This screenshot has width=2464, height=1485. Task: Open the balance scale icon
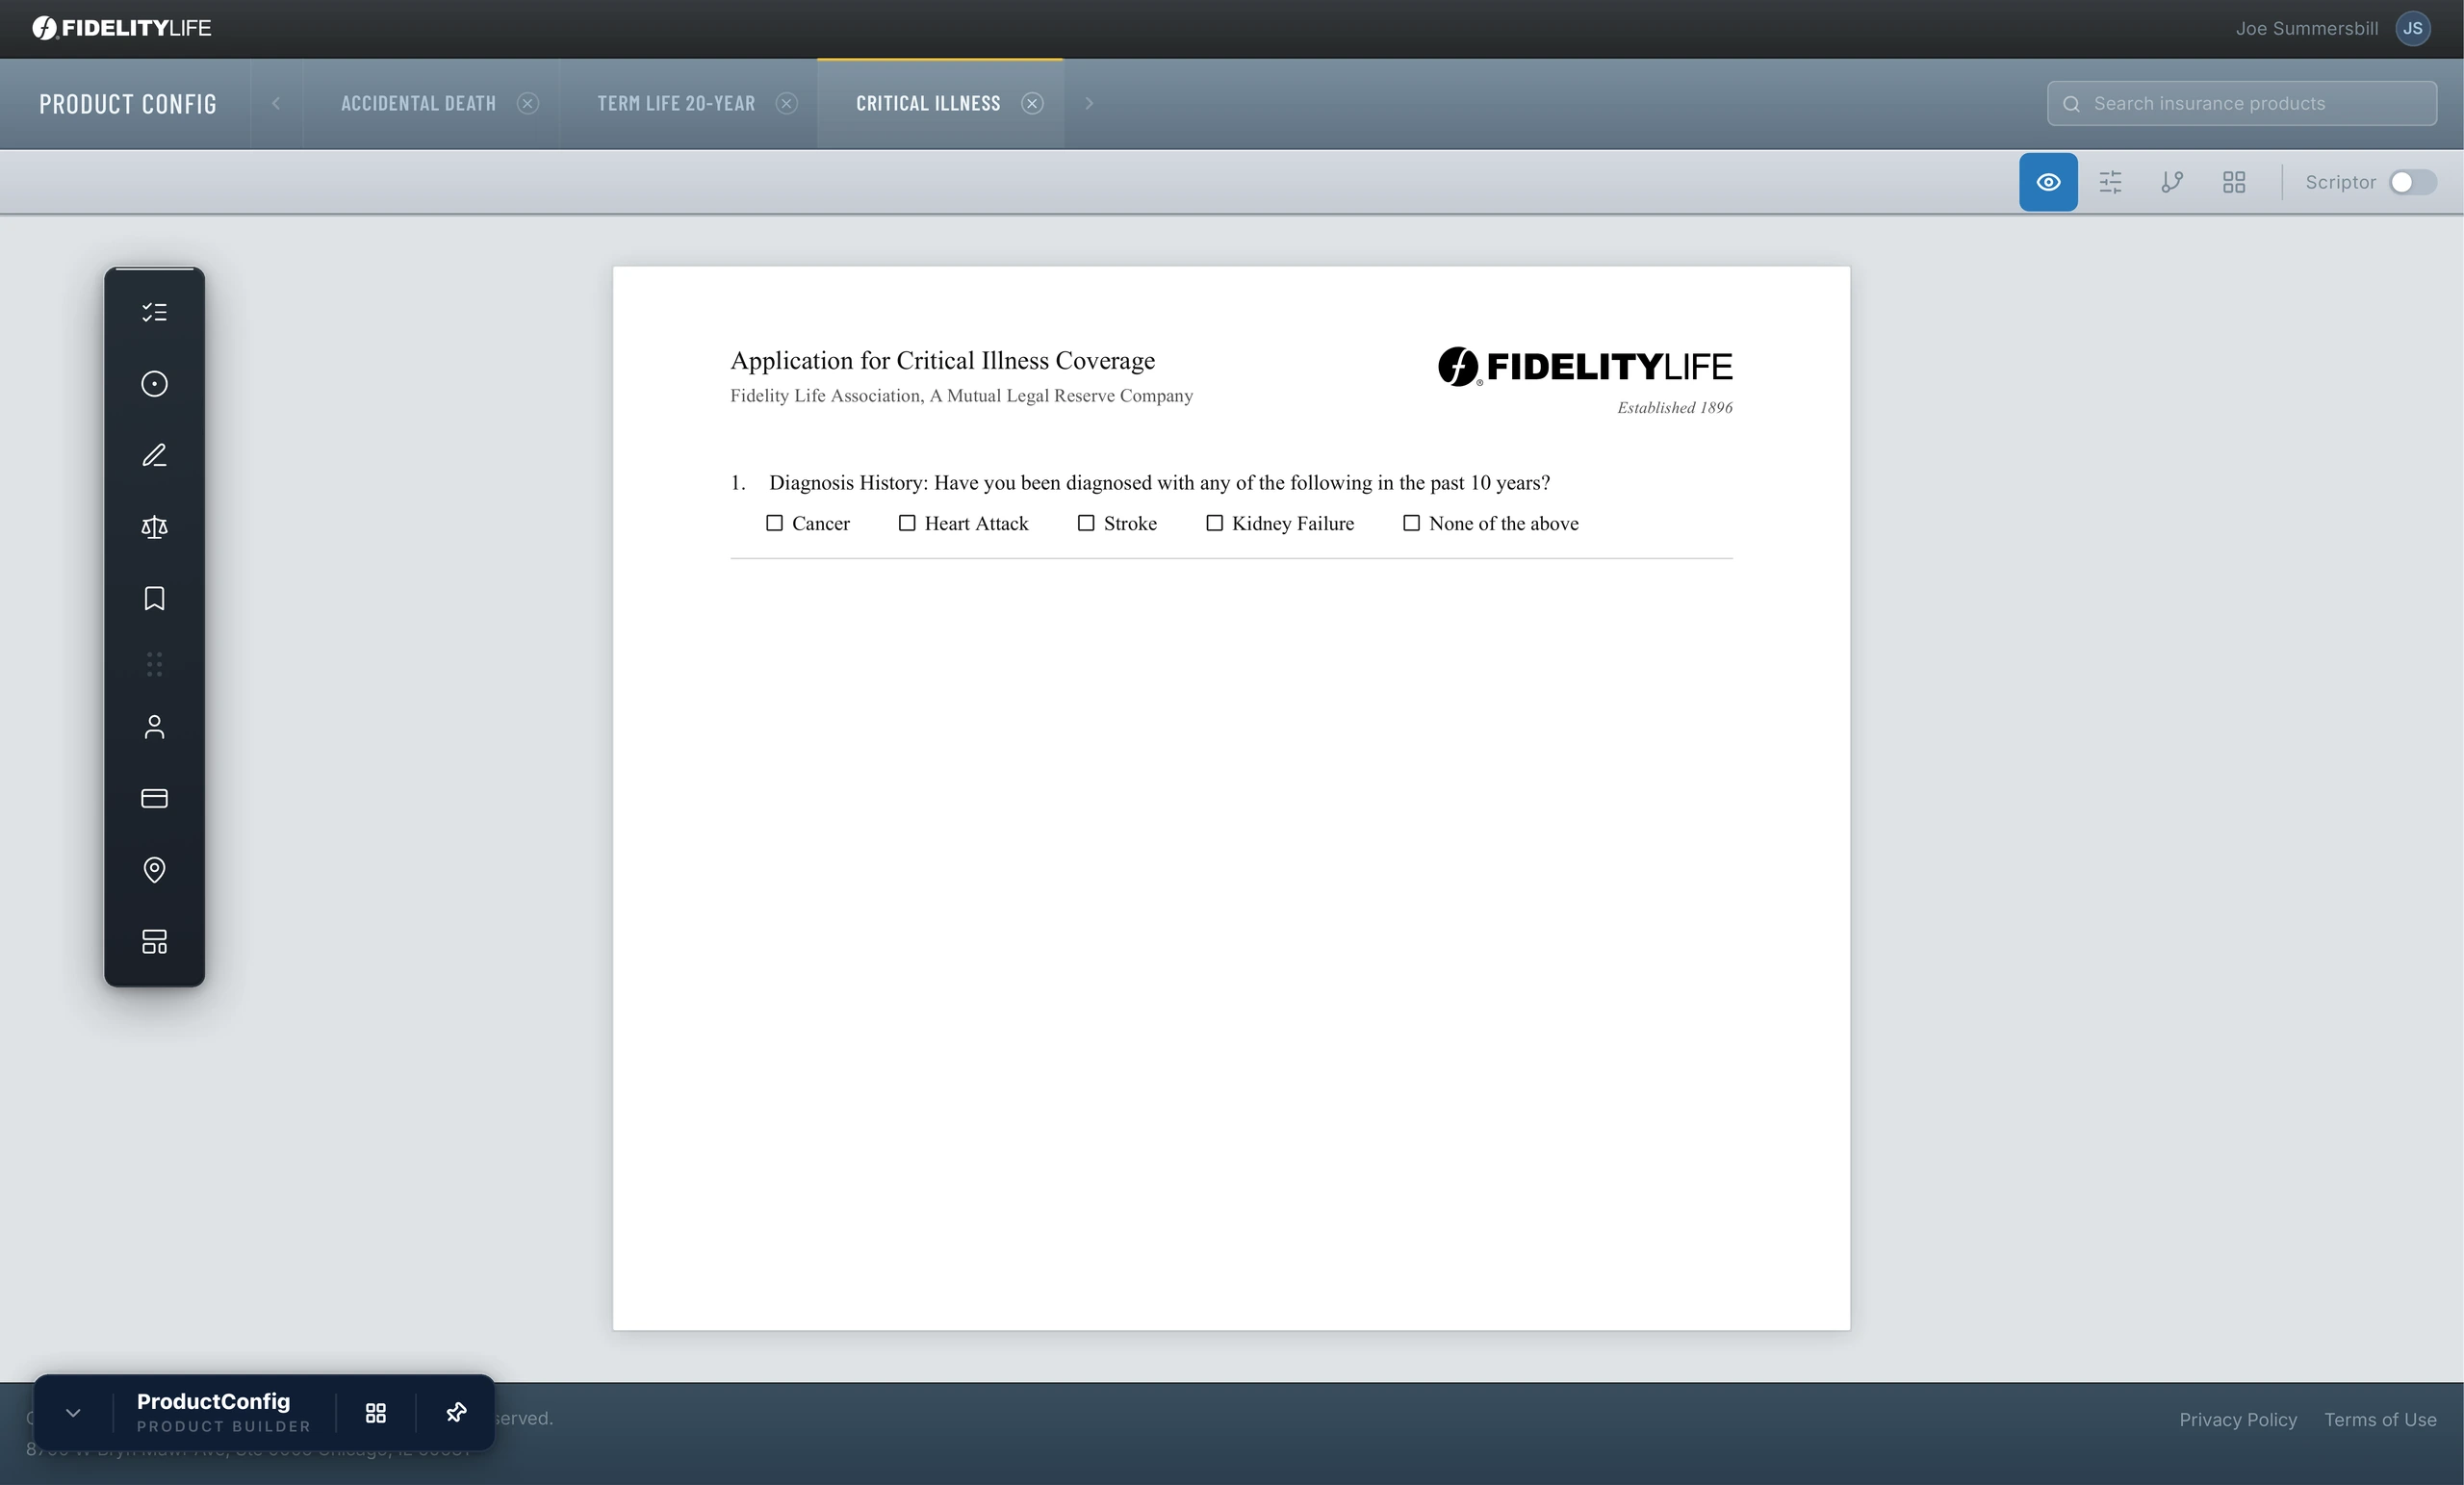154,527
